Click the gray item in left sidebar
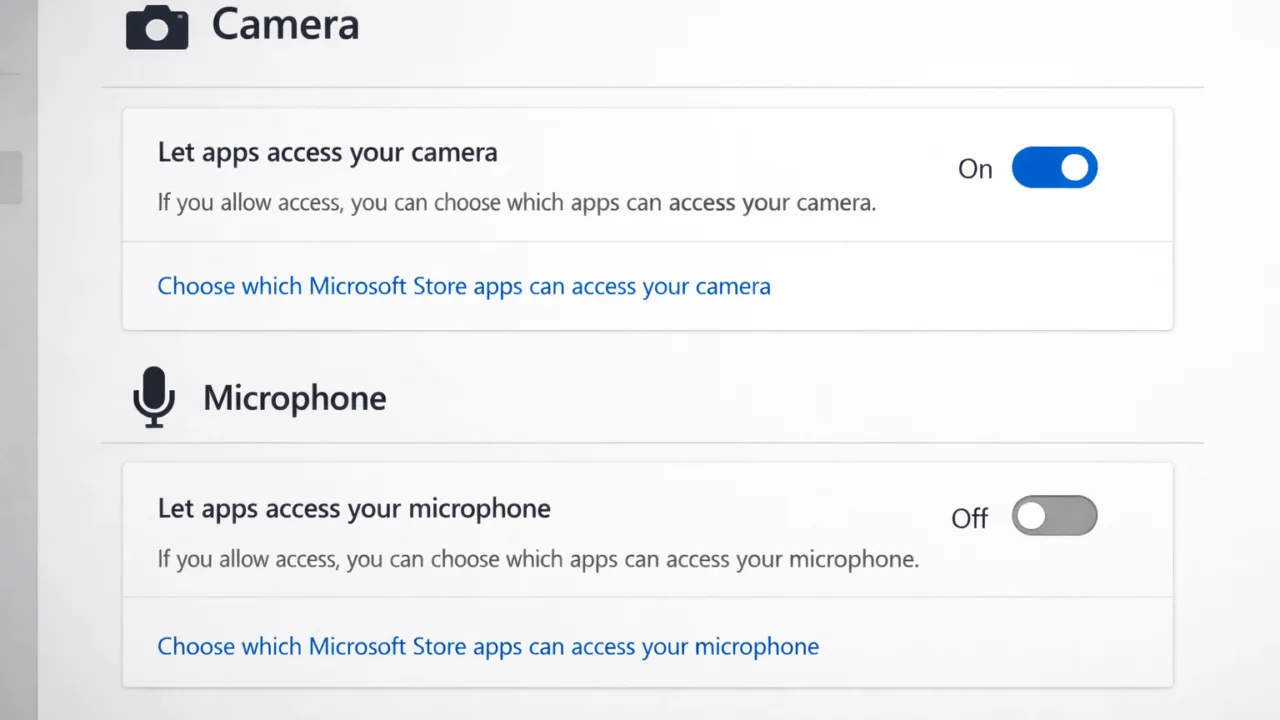Viewport: 1280px width, 720px height. (x=10, y=177)
